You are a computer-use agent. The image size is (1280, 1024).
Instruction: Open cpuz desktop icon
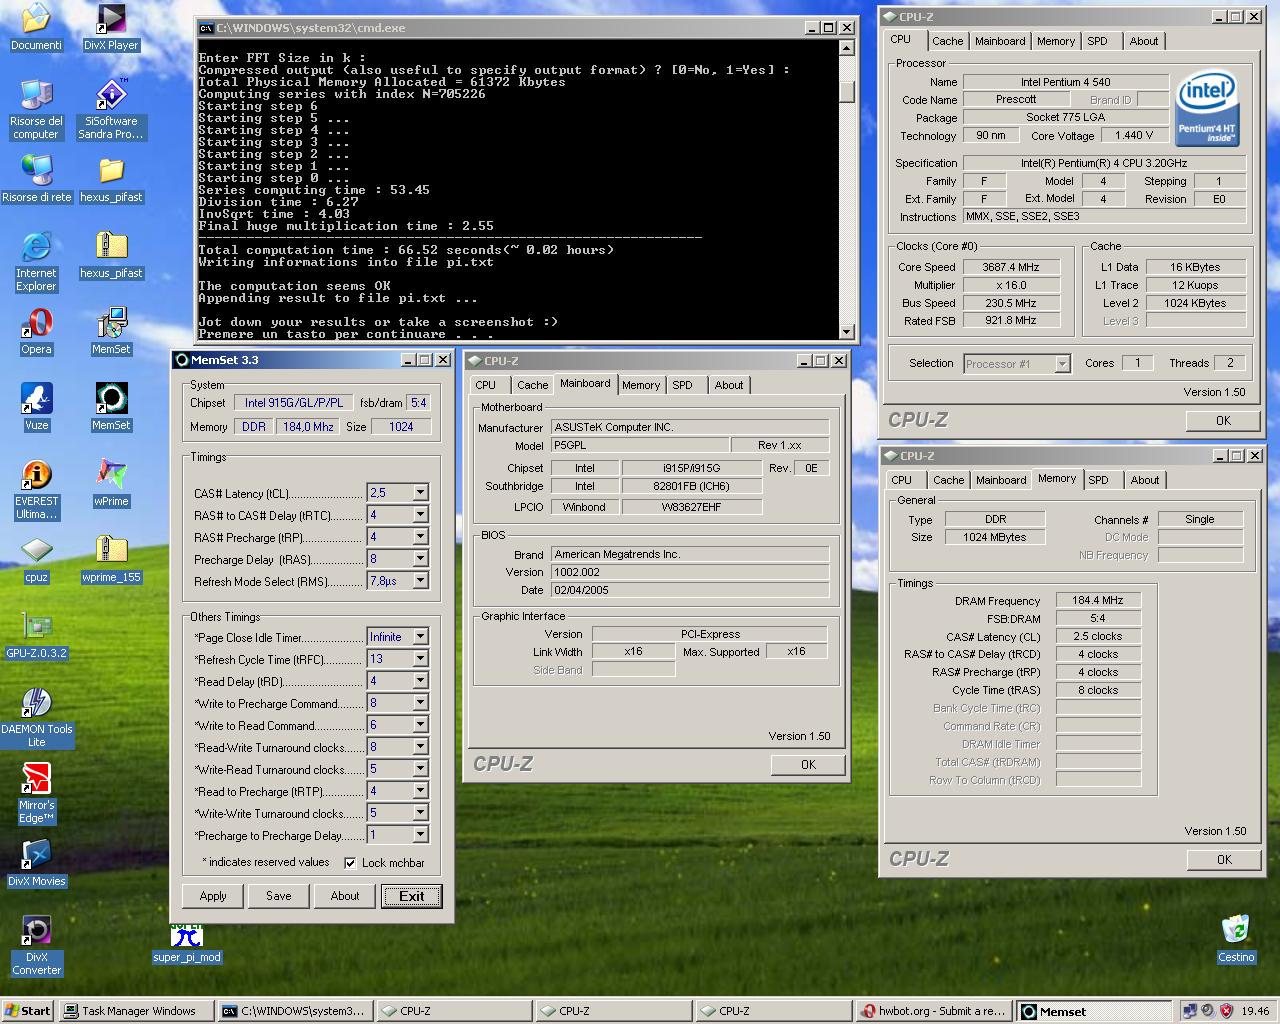pyautogui.click(x=36, y=559)
